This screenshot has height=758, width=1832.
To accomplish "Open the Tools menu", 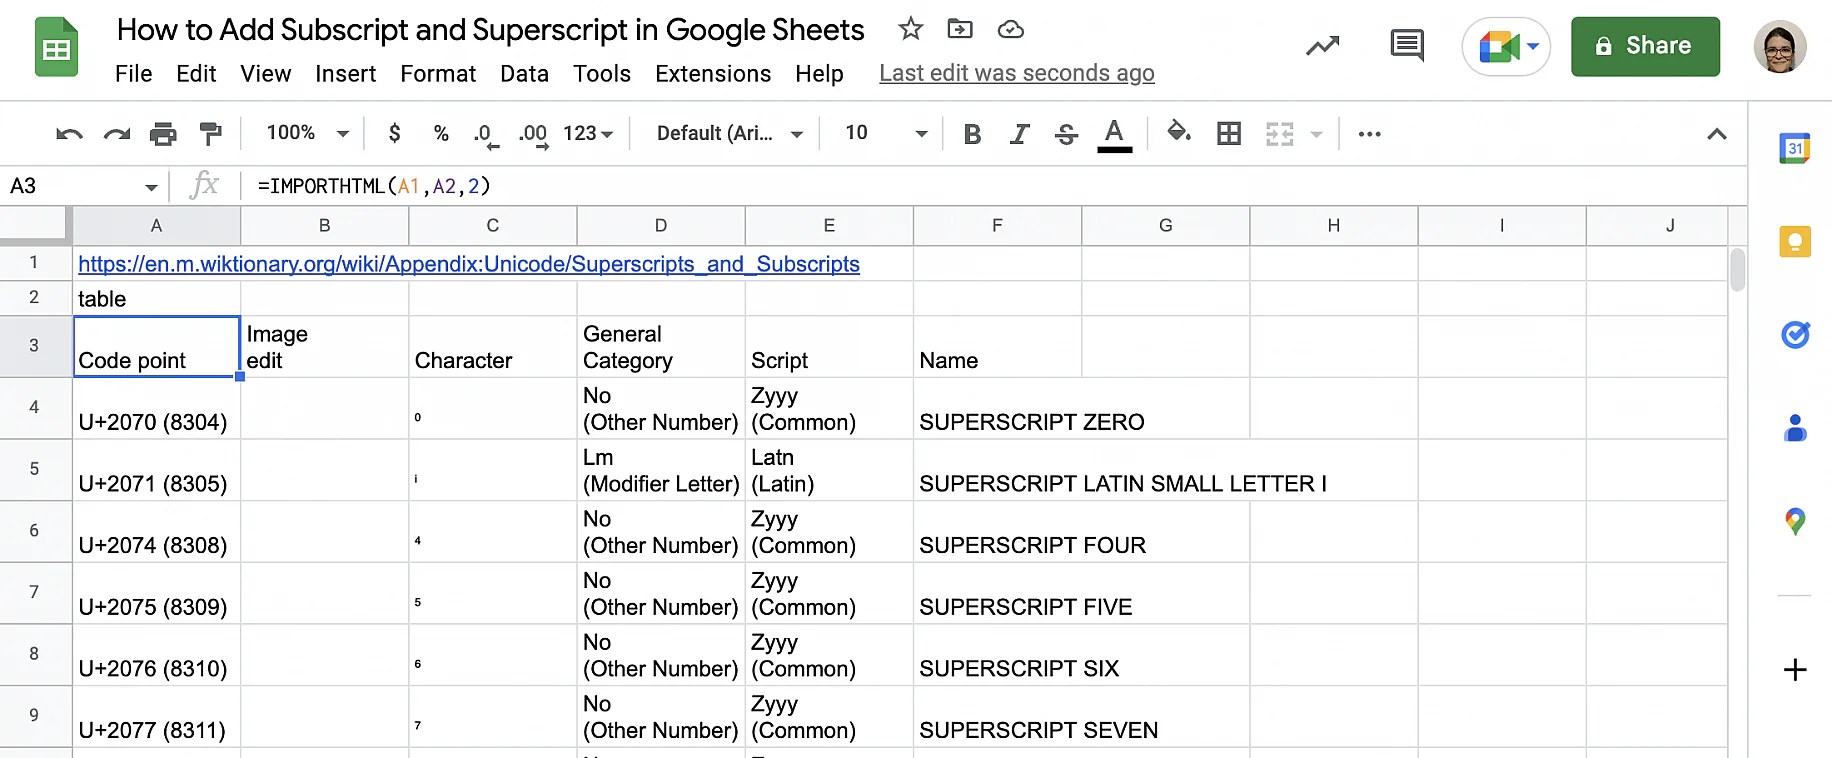I will [x=602, y=74].
